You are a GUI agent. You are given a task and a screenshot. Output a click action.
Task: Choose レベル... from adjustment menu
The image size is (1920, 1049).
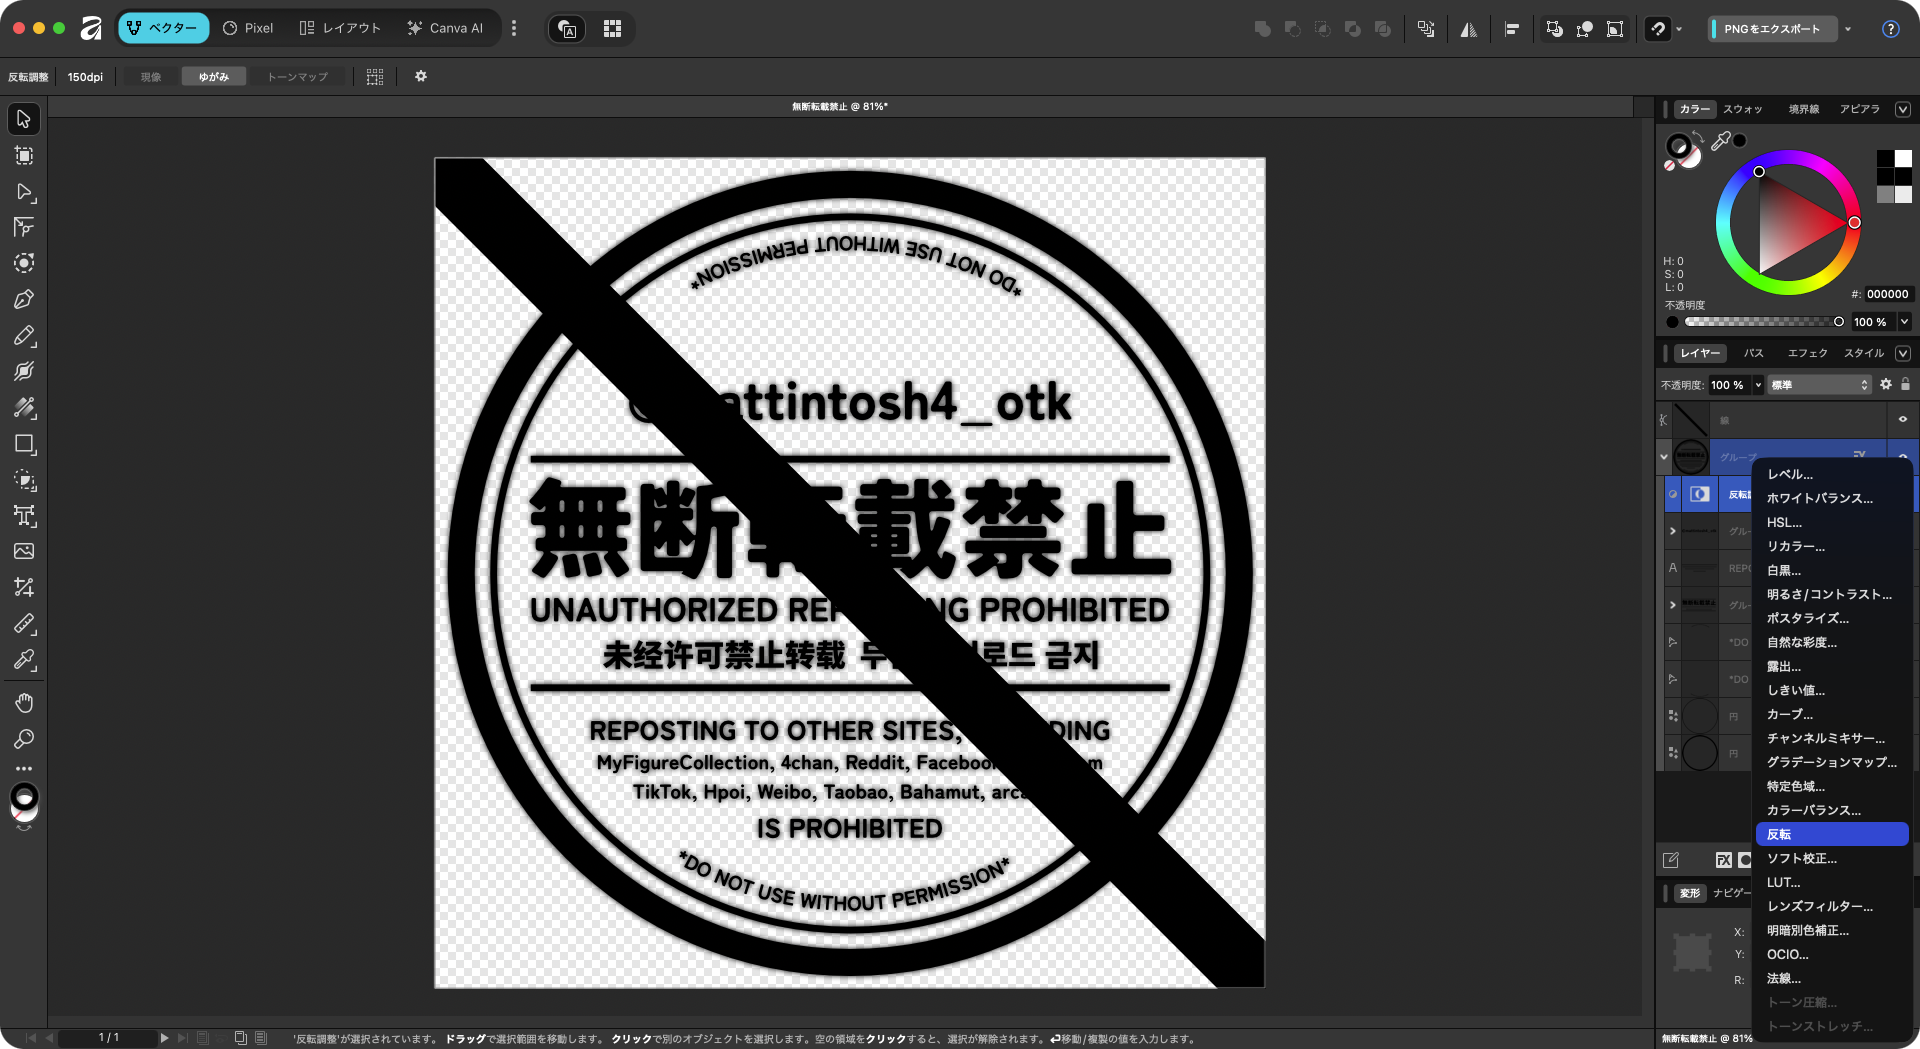pyautogui.click(x=1832, y=474)
